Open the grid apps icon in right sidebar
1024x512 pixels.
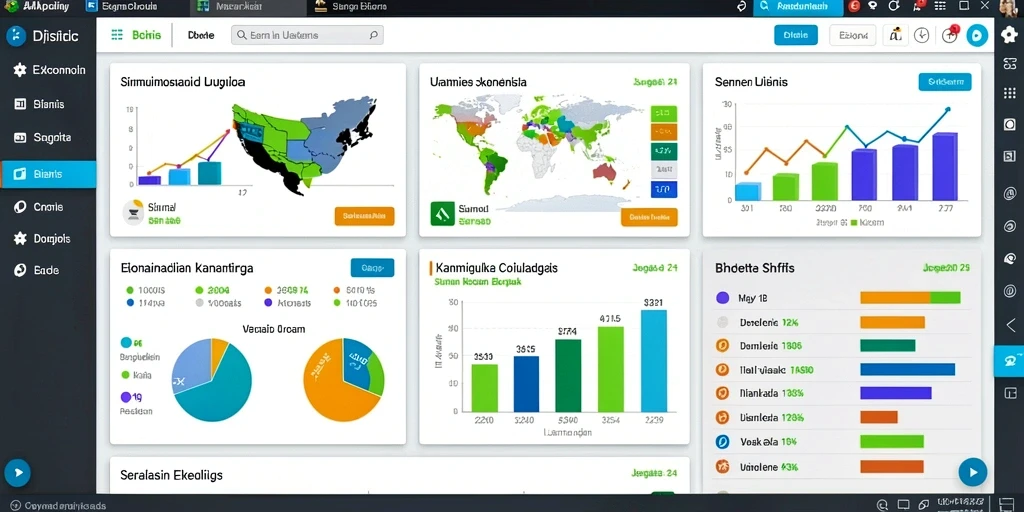[1010, 93]
